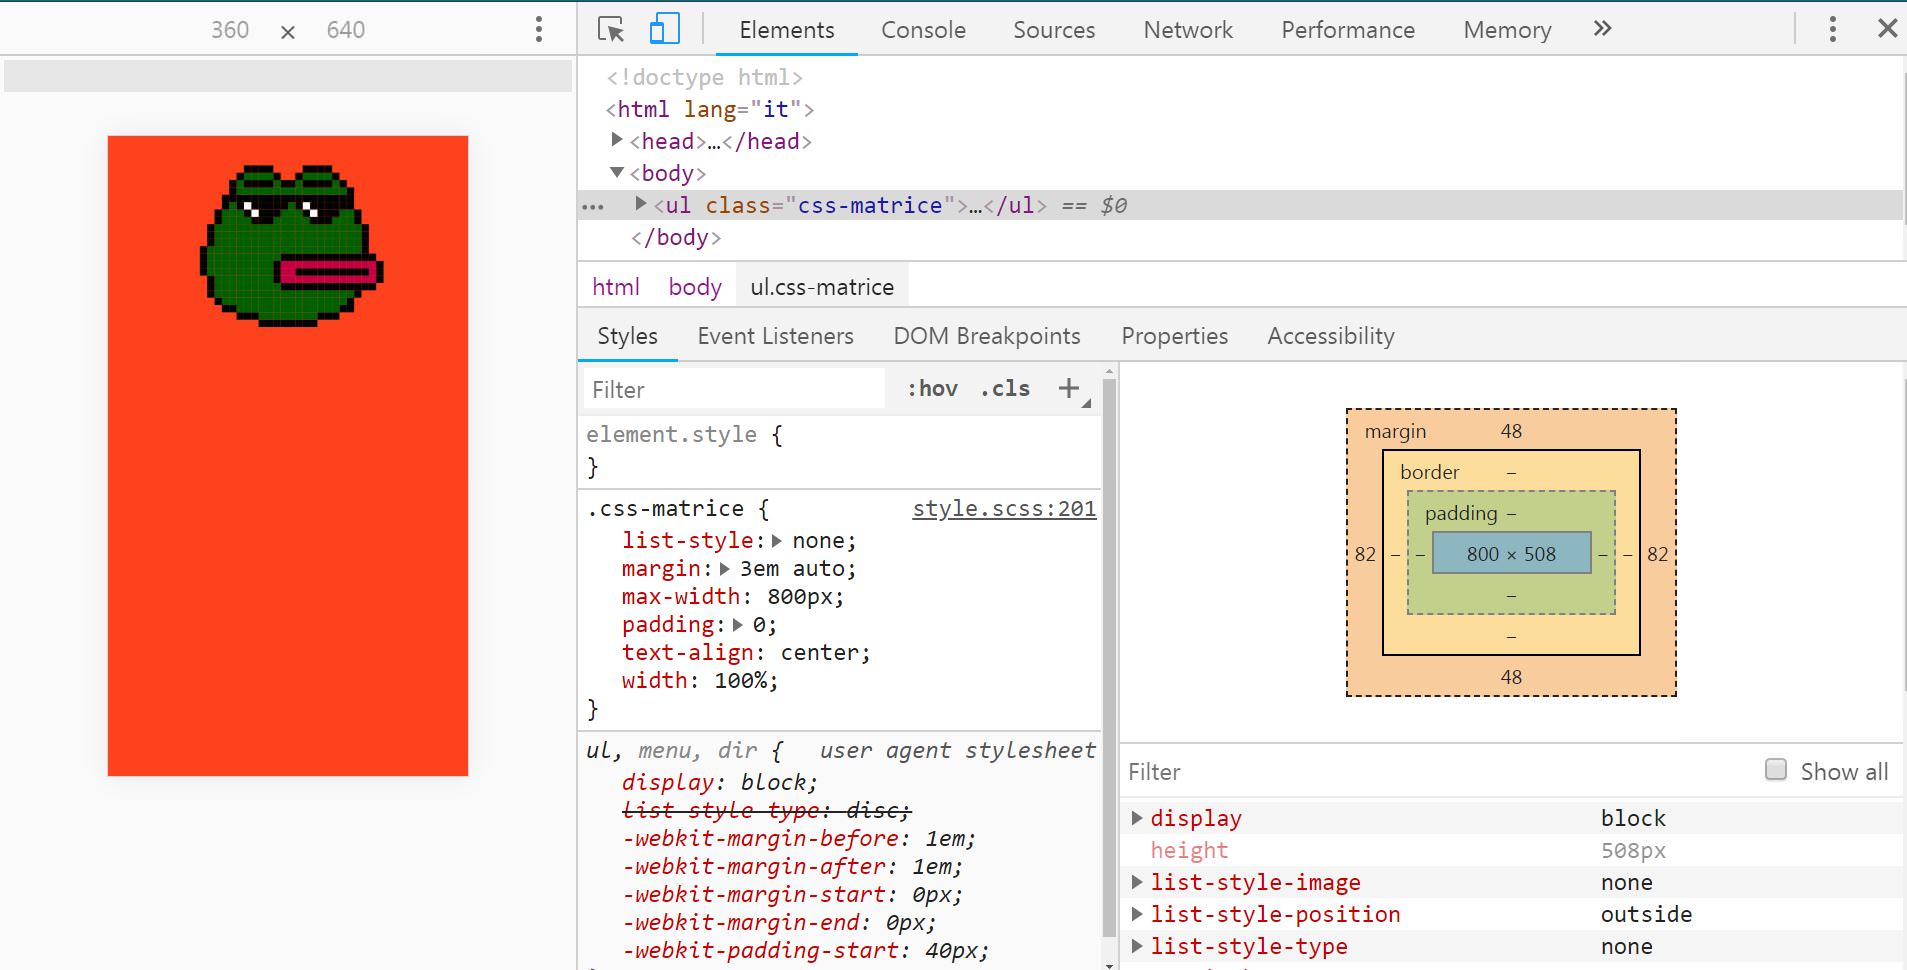Select ul.css-matrice in the breadcrumb
This screenshot has height=970, width=1907.
point(822,287)
